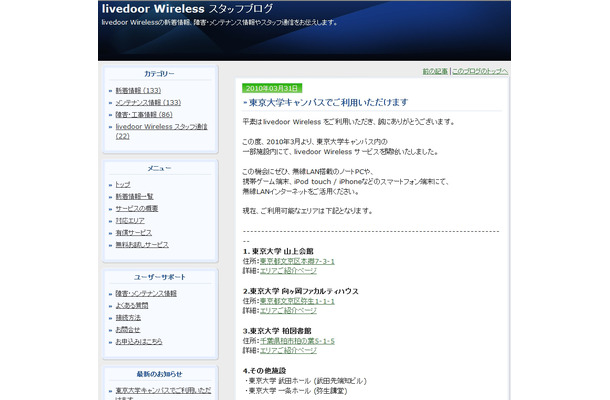610x400 pixels.
Task: Open article title 東京大学キャンパスでご利用いただけます
Action: click(x=328, y=103)
